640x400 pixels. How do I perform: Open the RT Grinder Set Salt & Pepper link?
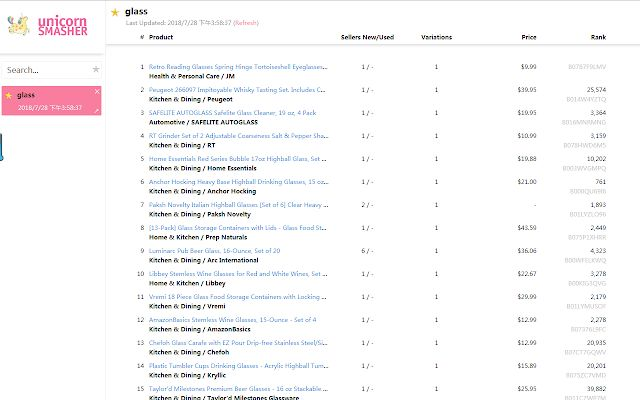(238, 136)
